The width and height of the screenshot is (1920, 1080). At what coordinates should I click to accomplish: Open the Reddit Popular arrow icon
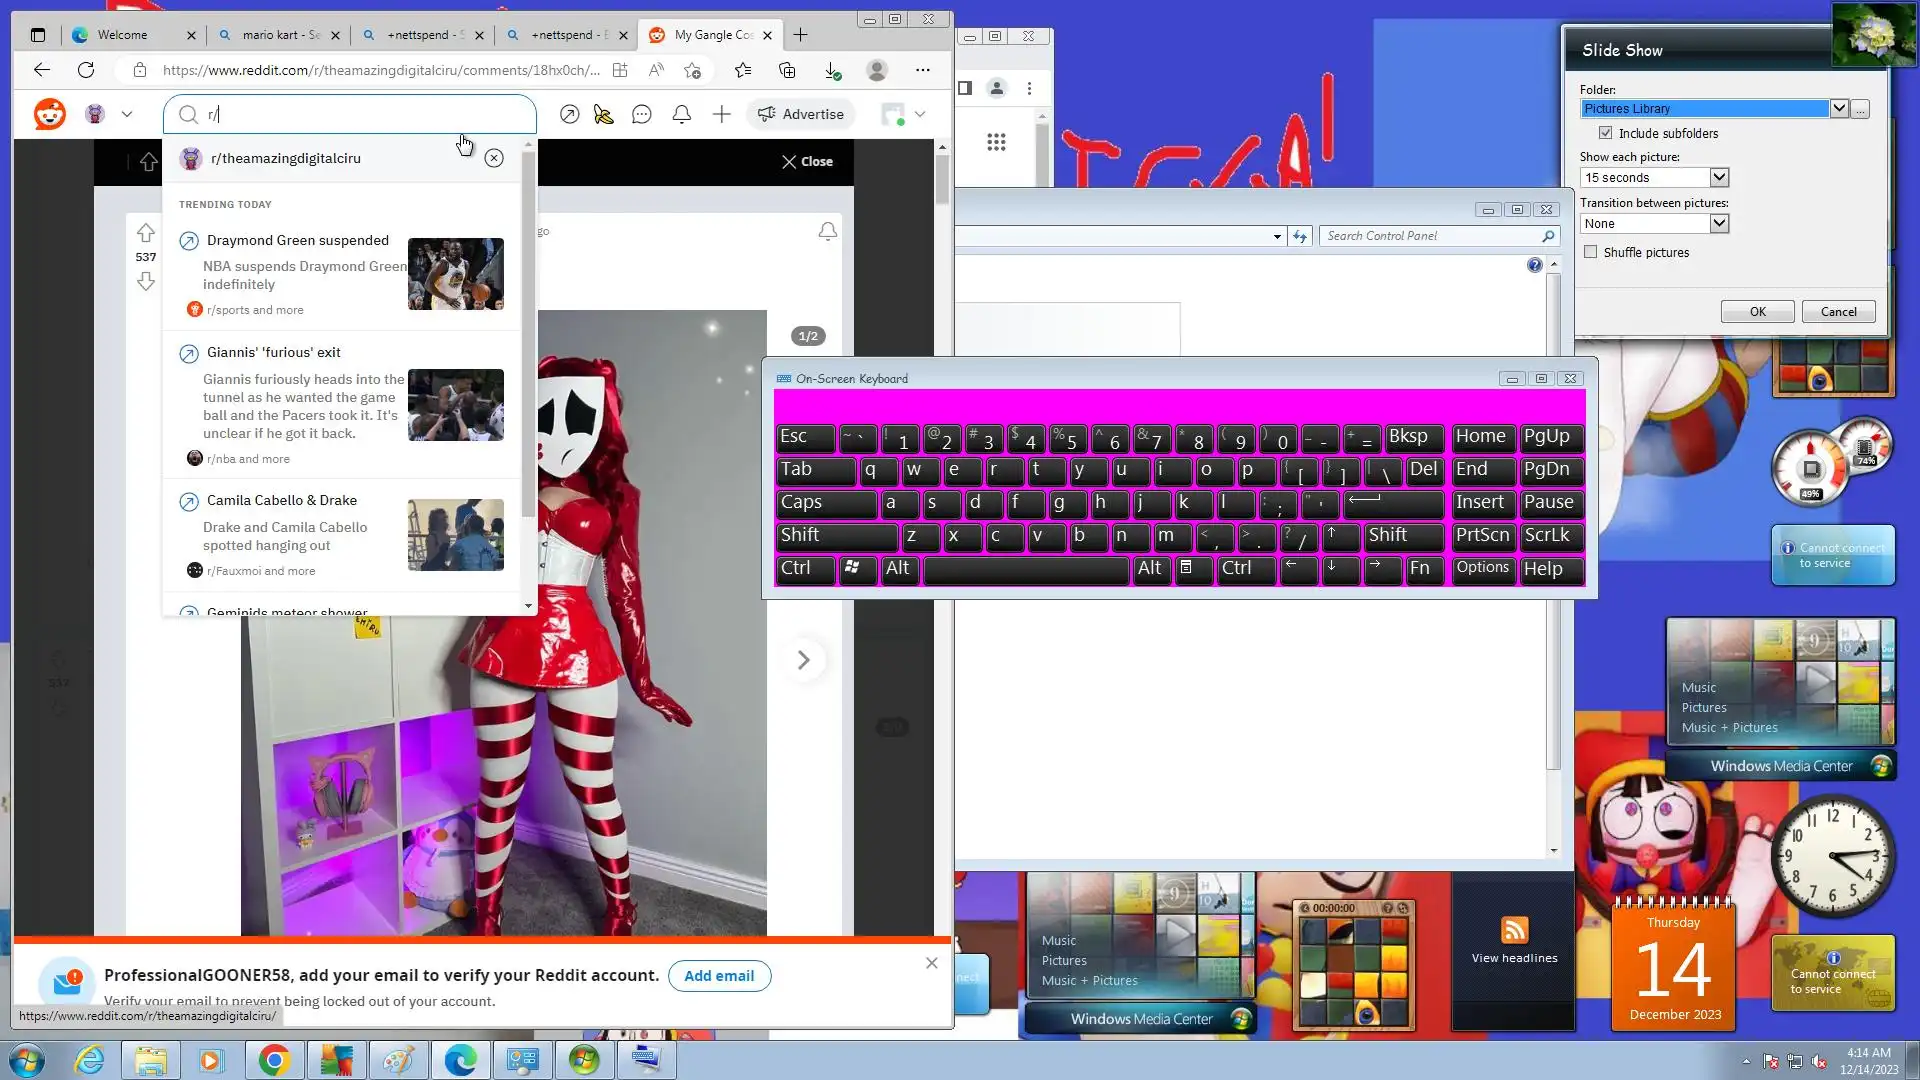(x=569, y=115)
